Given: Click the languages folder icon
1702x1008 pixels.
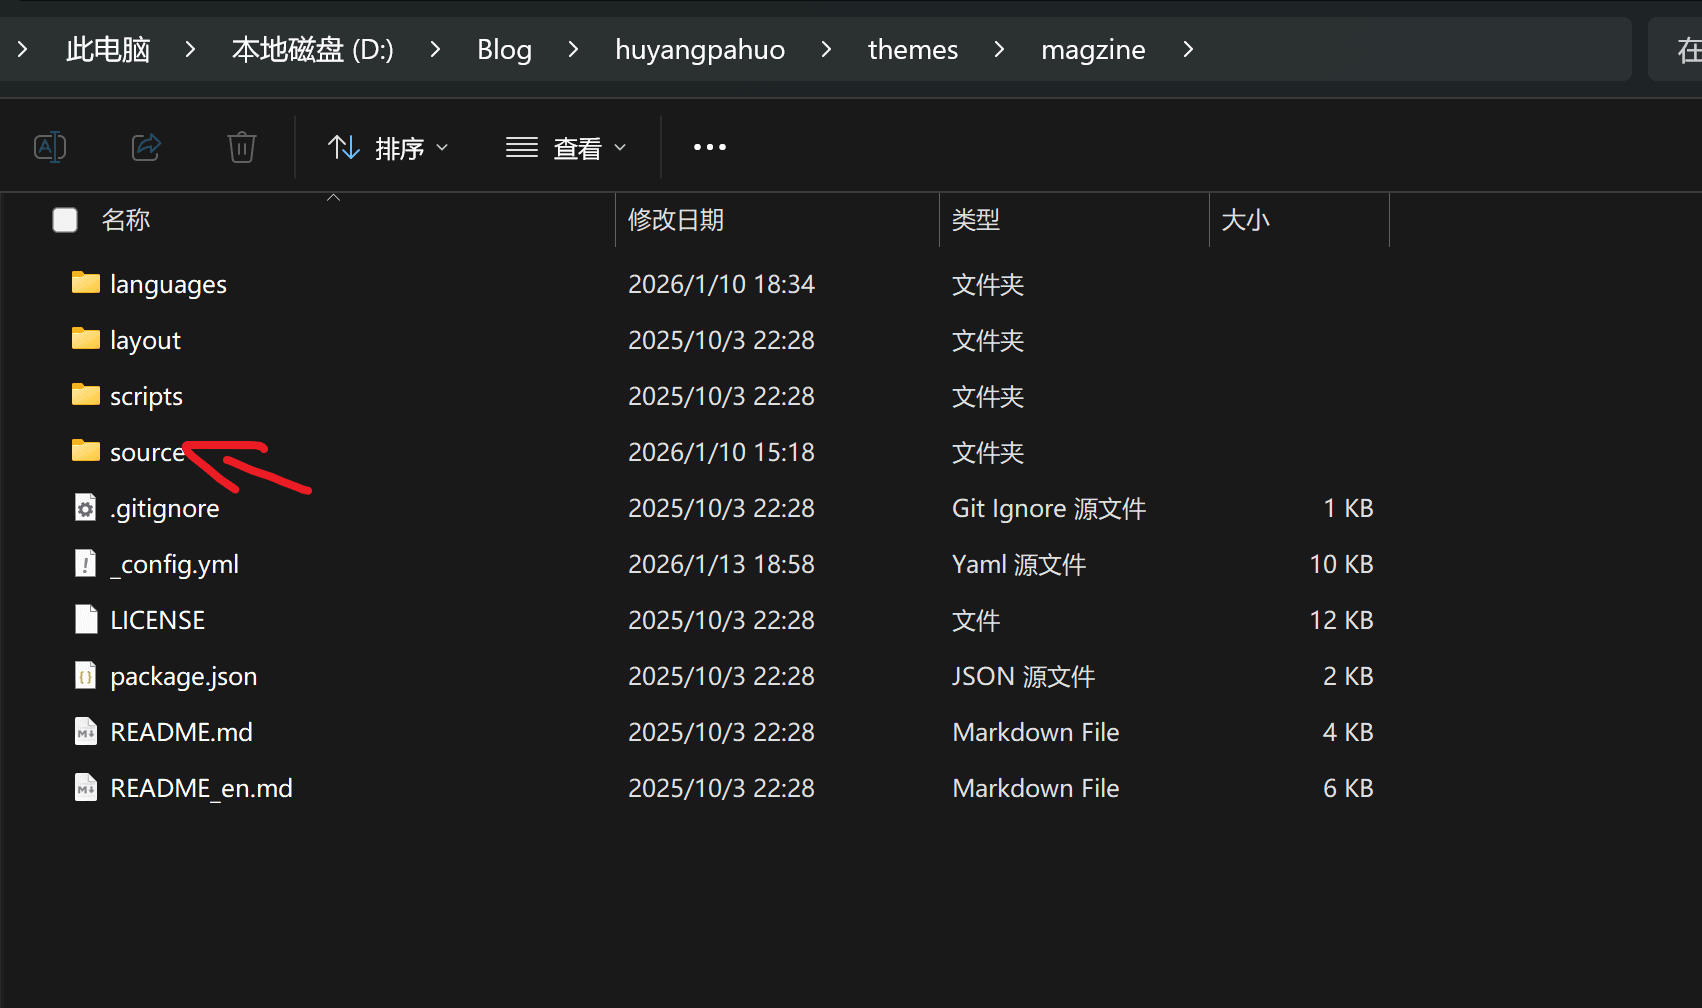Looking at the screenshot, I should pos(86,284).
